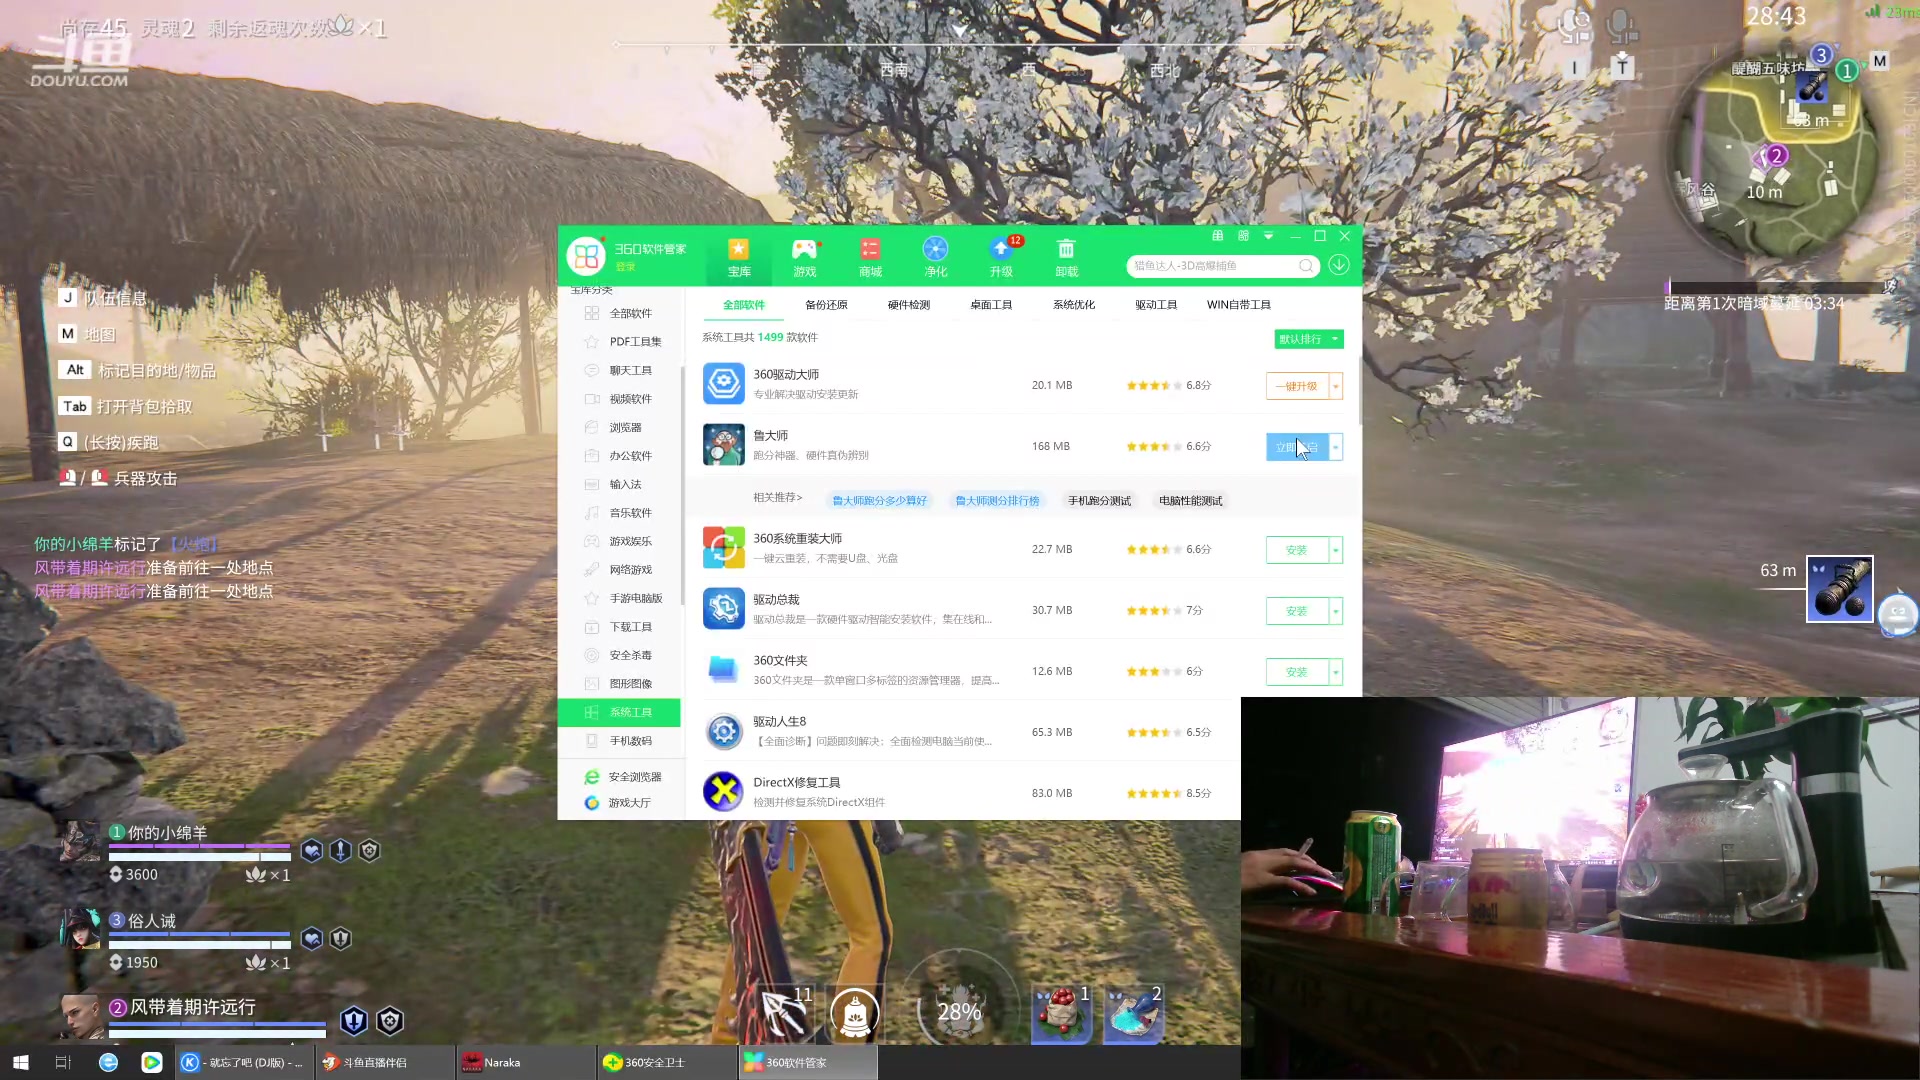Open the 电脑性能测试 recommendation

coord(1190,501)
